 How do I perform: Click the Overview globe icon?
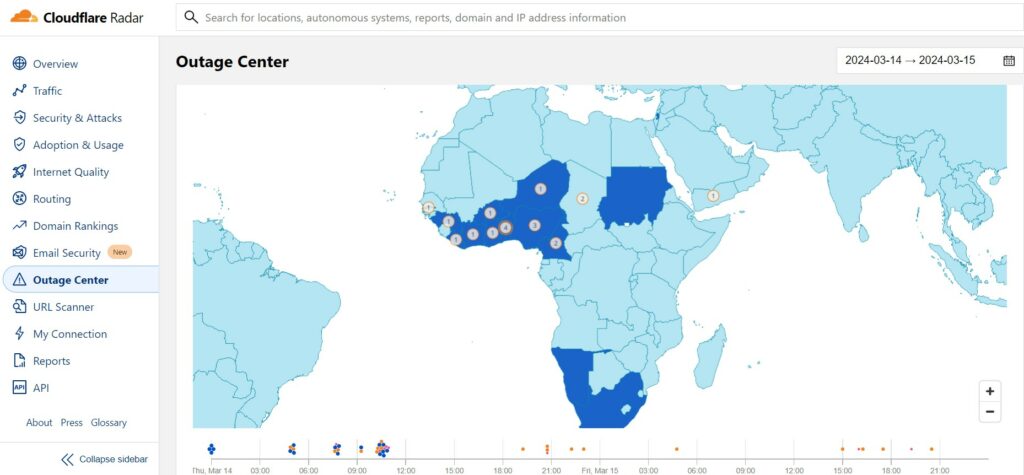[19, 64]
